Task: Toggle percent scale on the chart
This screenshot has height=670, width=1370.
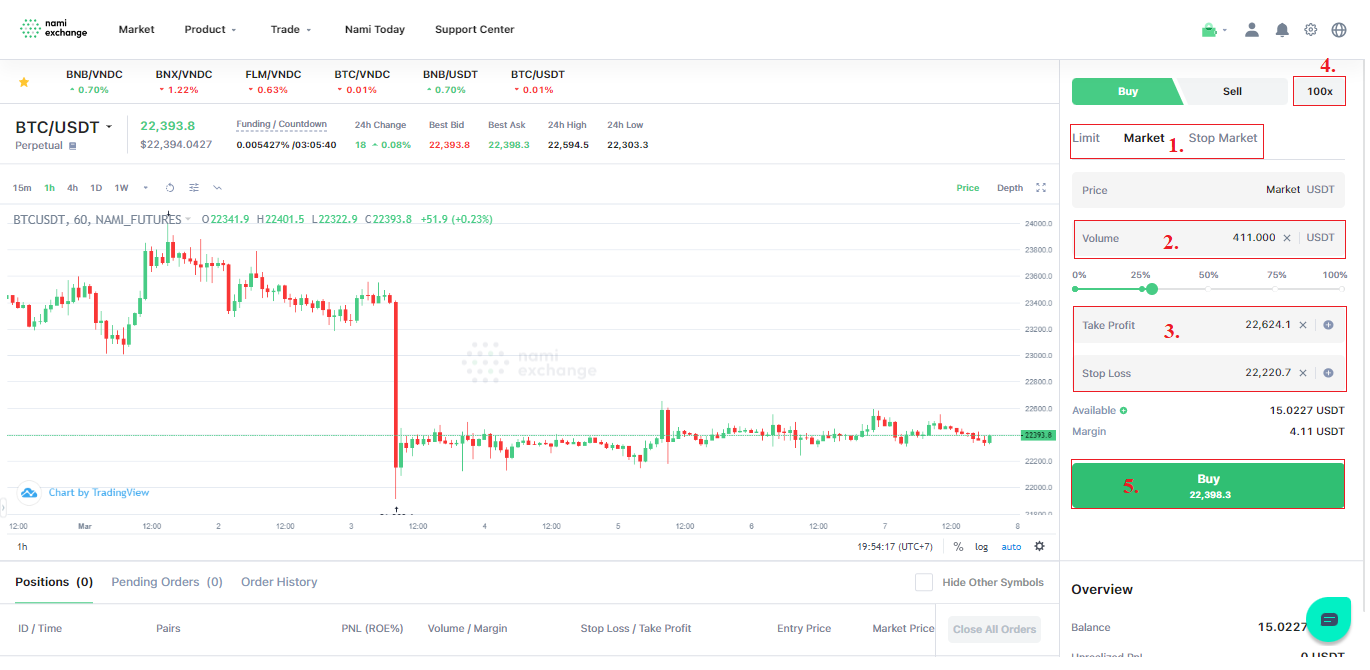Action: (958, 547)
